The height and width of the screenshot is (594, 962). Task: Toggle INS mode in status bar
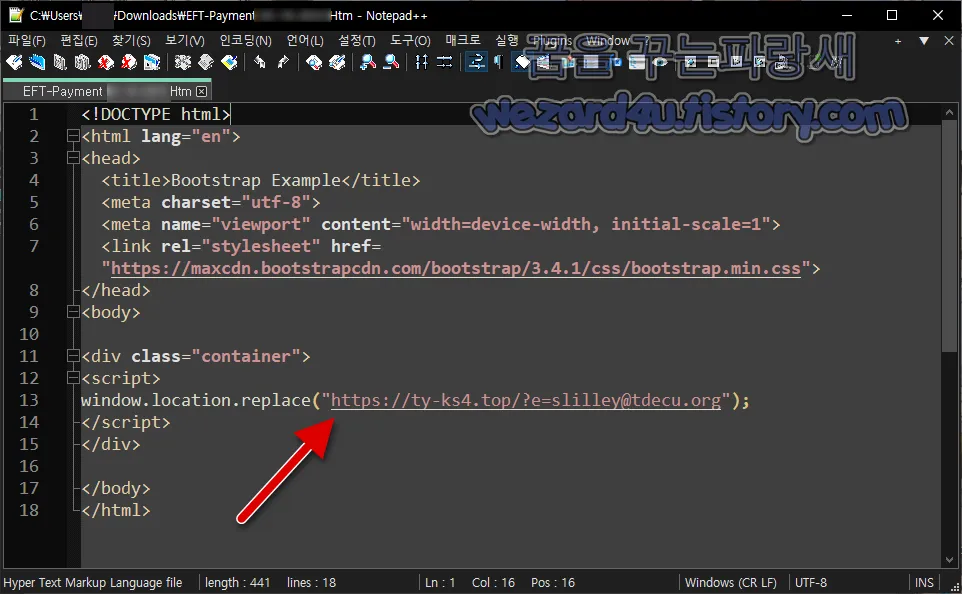click(924, 582)
